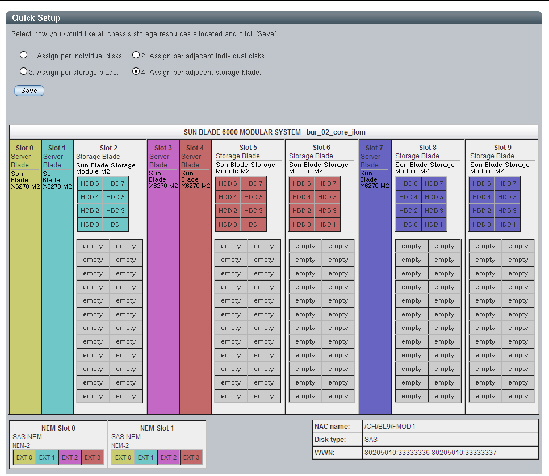Click HDD 2 in Slot 8 storage blade
The width and height of the screenshot is (549, 476).
[408, 211]
